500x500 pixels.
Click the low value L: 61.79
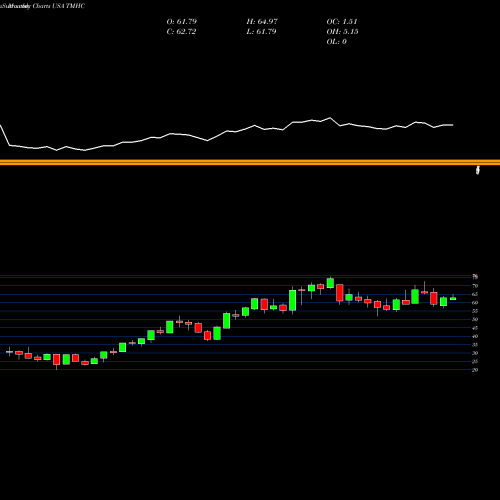click(261, 32)
